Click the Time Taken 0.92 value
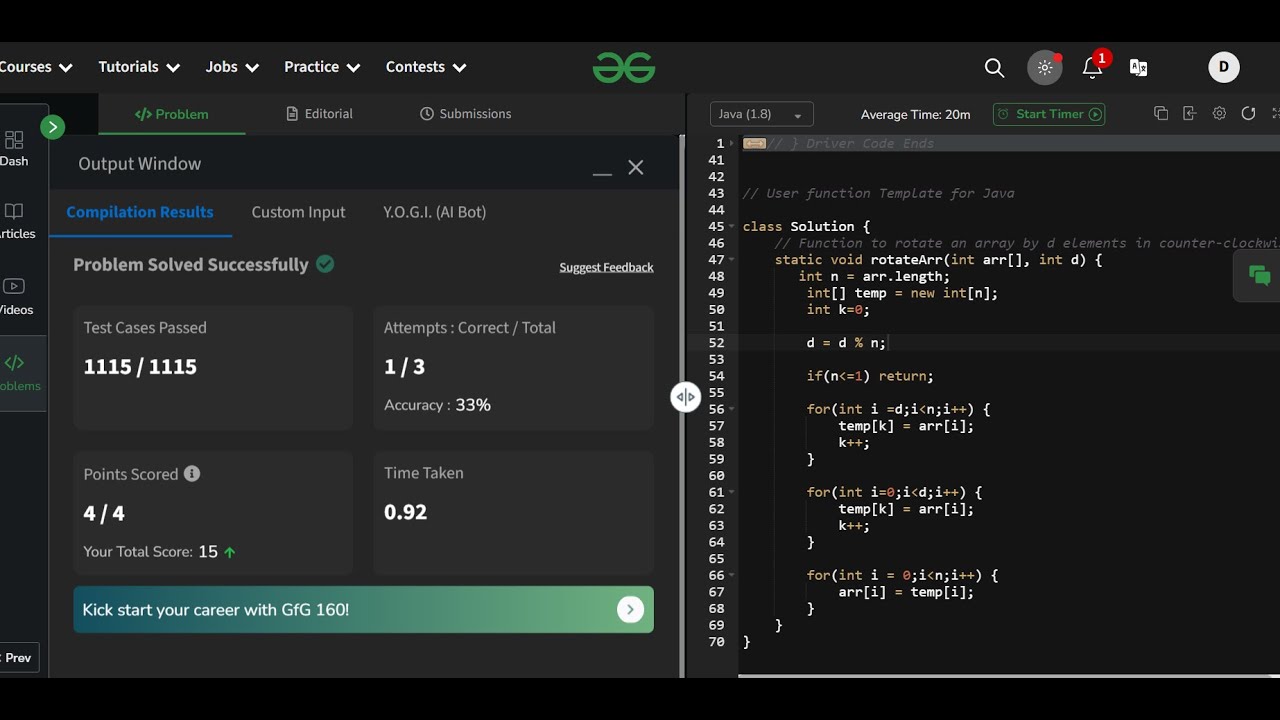This screenshot has height=720, width=1280. pyautogui.click(x=405, y=512)
